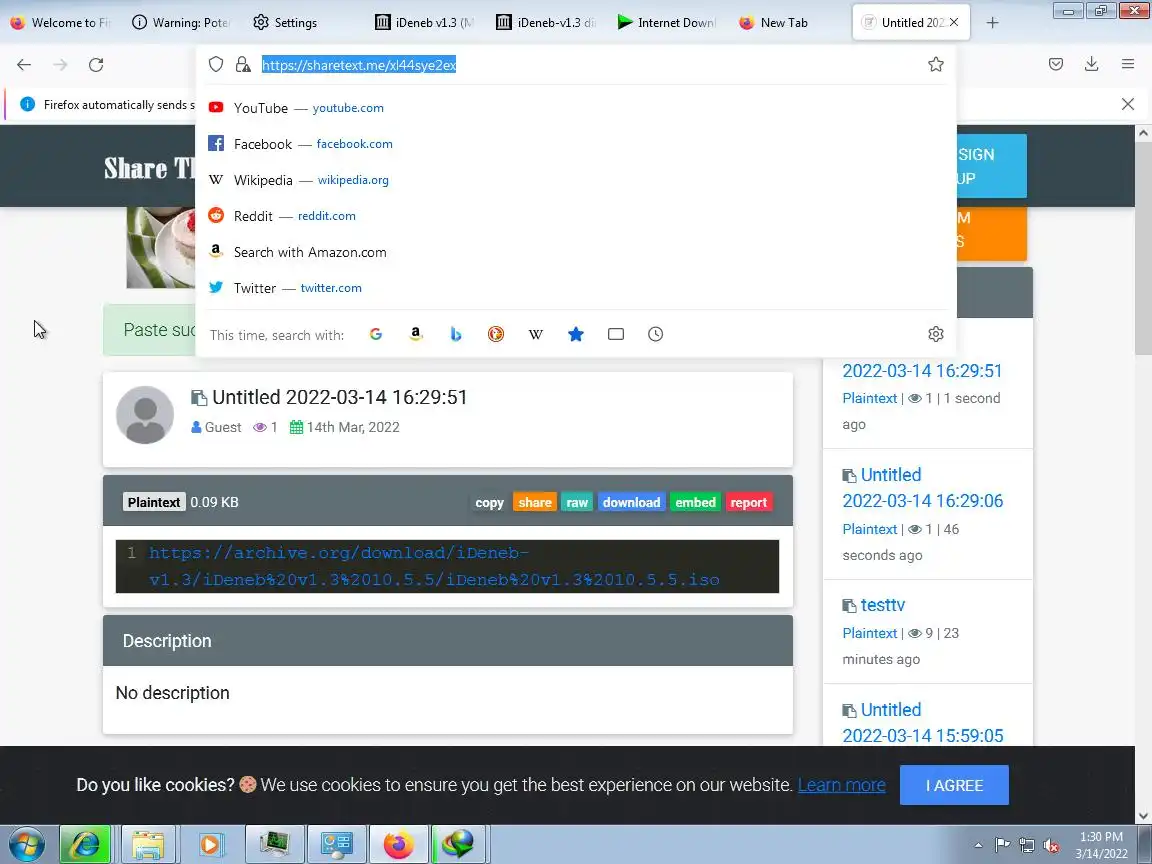Open the tracking protection shield icon
This screenshot has width=1152, height=864.
[215, 65]
